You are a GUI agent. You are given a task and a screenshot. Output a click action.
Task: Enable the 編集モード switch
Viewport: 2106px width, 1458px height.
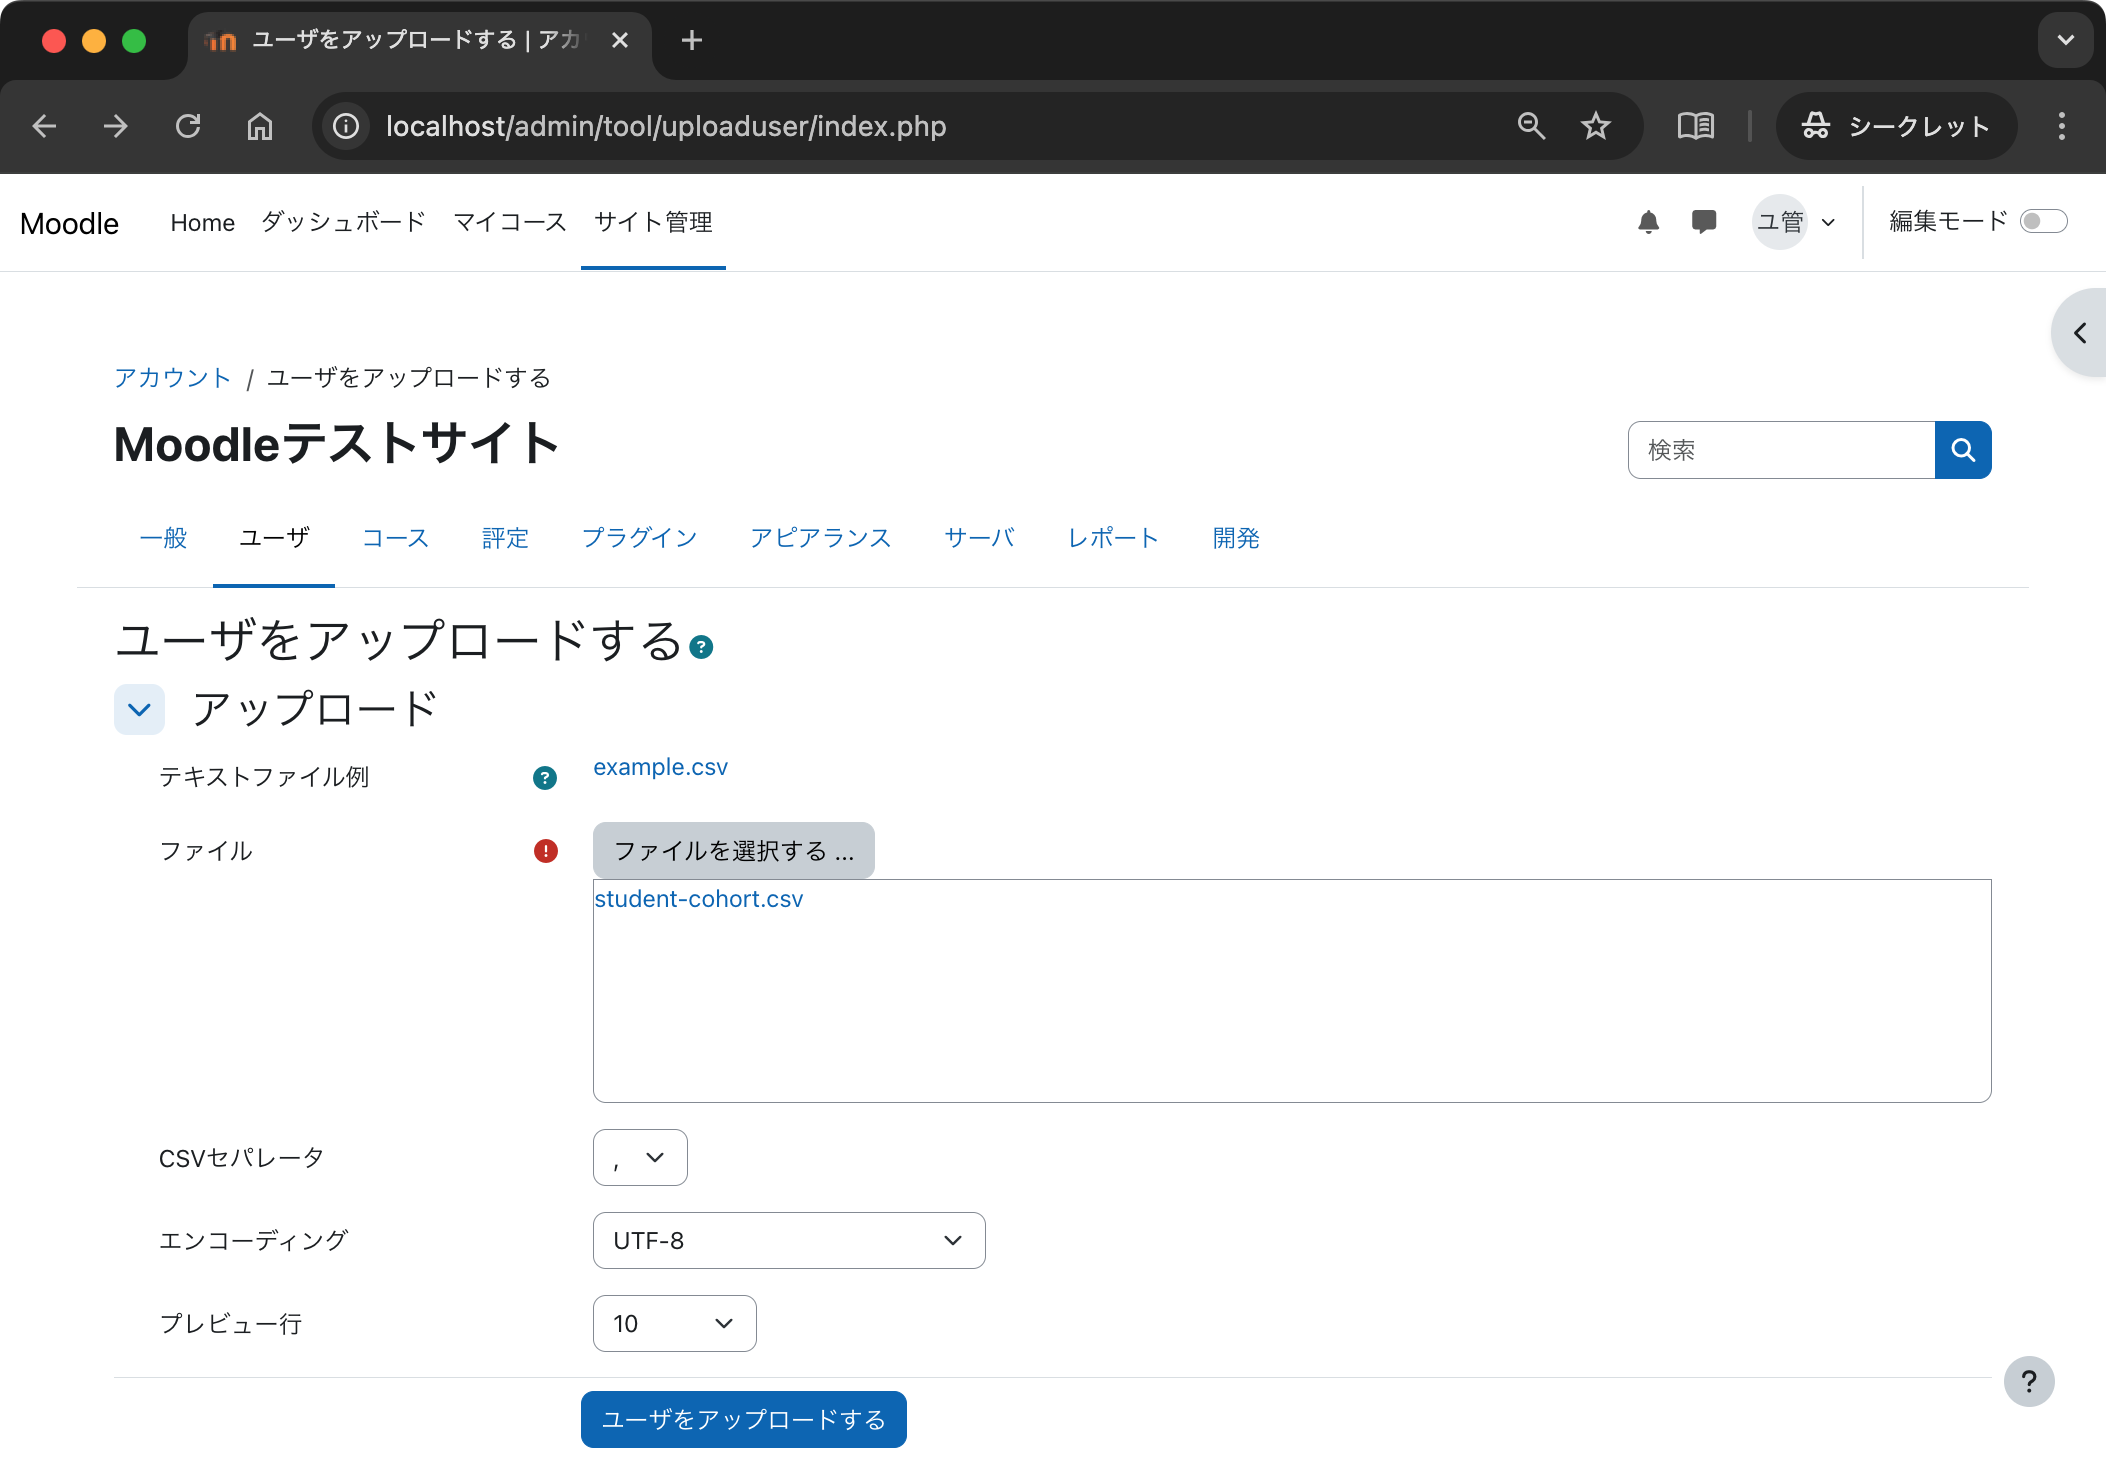click(x=2045, y=221)
